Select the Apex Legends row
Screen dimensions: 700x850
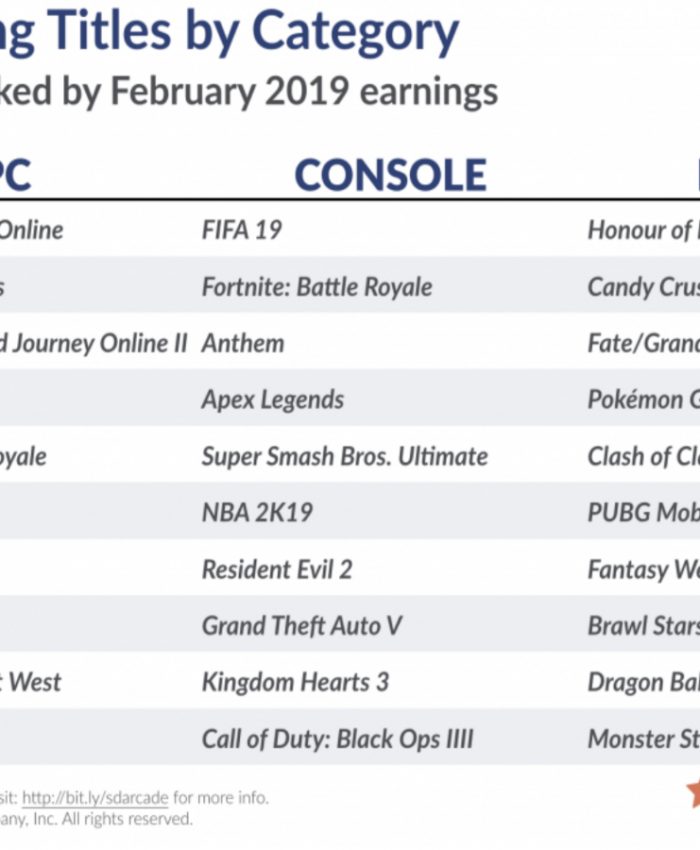coord(273,400)
